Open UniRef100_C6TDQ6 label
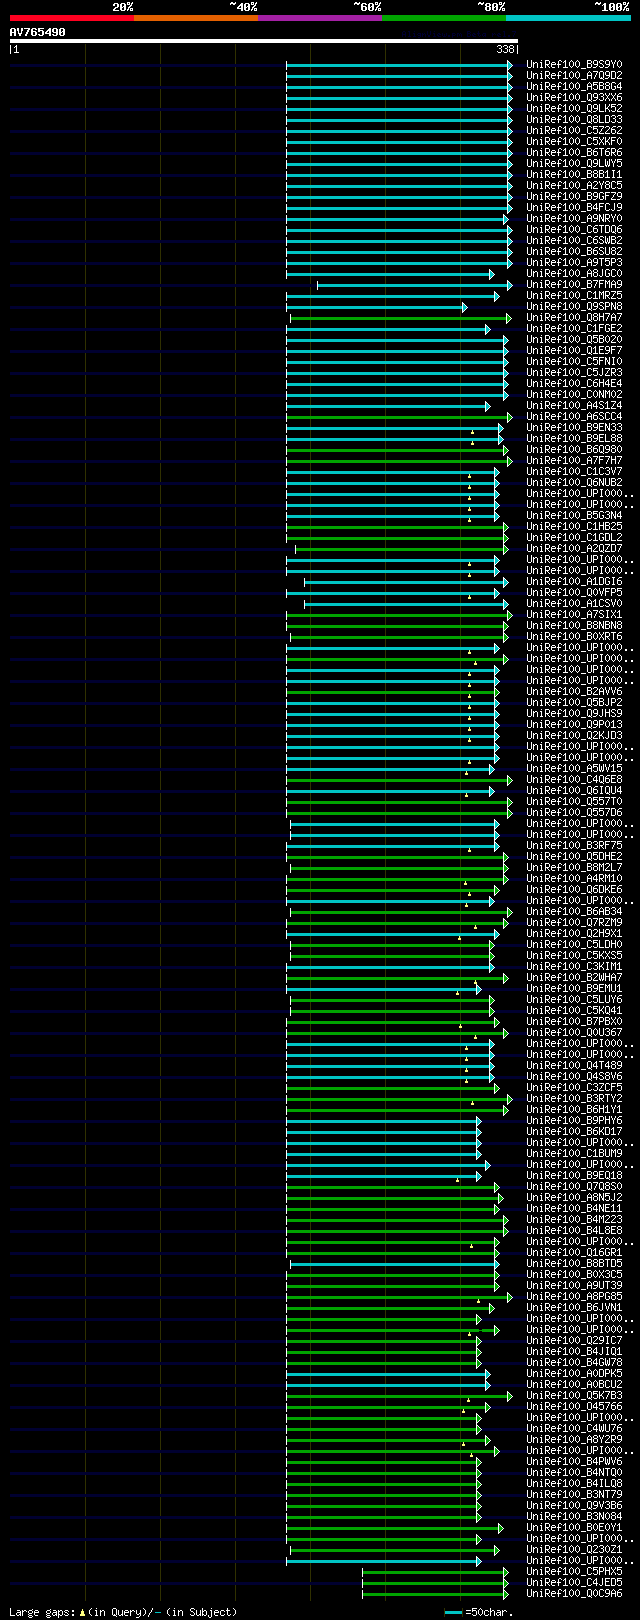 coord(574,230)
